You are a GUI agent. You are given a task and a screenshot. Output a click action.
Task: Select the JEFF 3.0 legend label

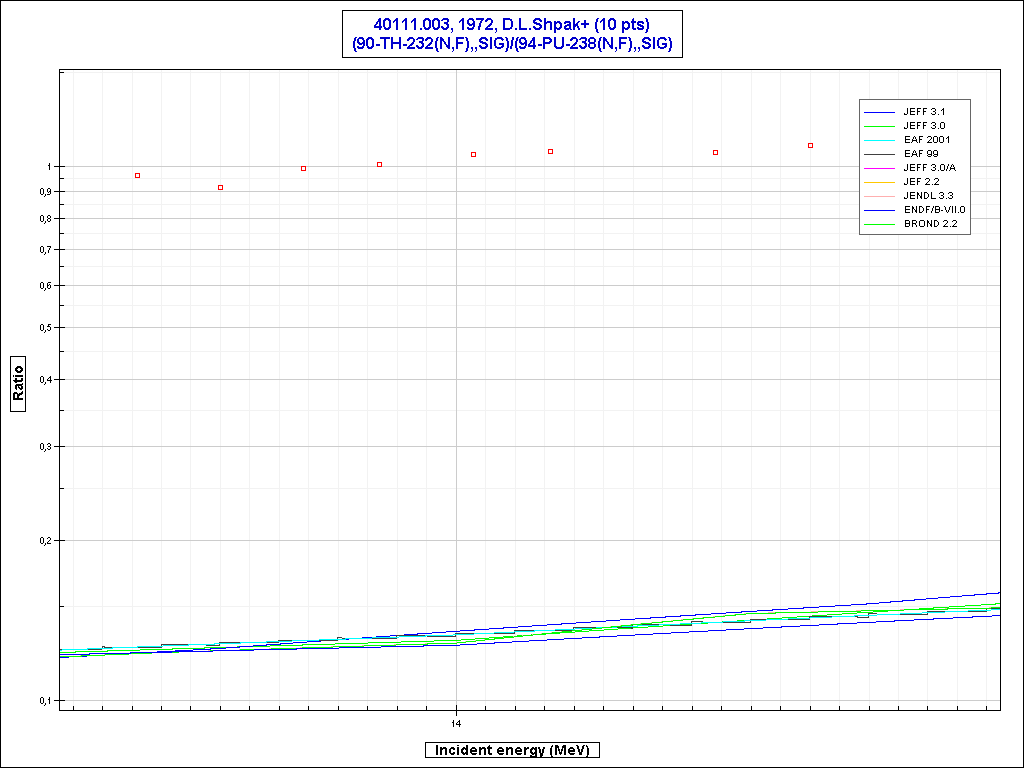(923, 126)
